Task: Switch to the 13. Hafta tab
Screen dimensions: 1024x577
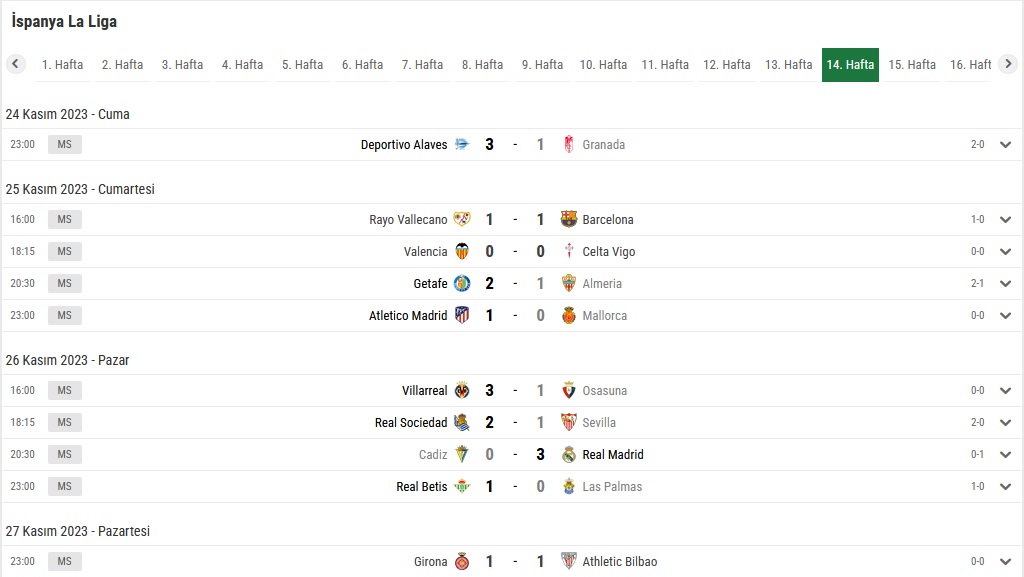Action: [x=788, y=65]
